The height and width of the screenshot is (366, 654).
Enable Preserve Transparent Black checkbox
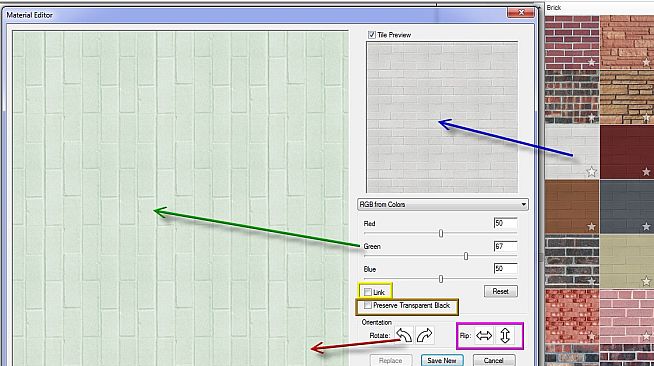(367, 305)
